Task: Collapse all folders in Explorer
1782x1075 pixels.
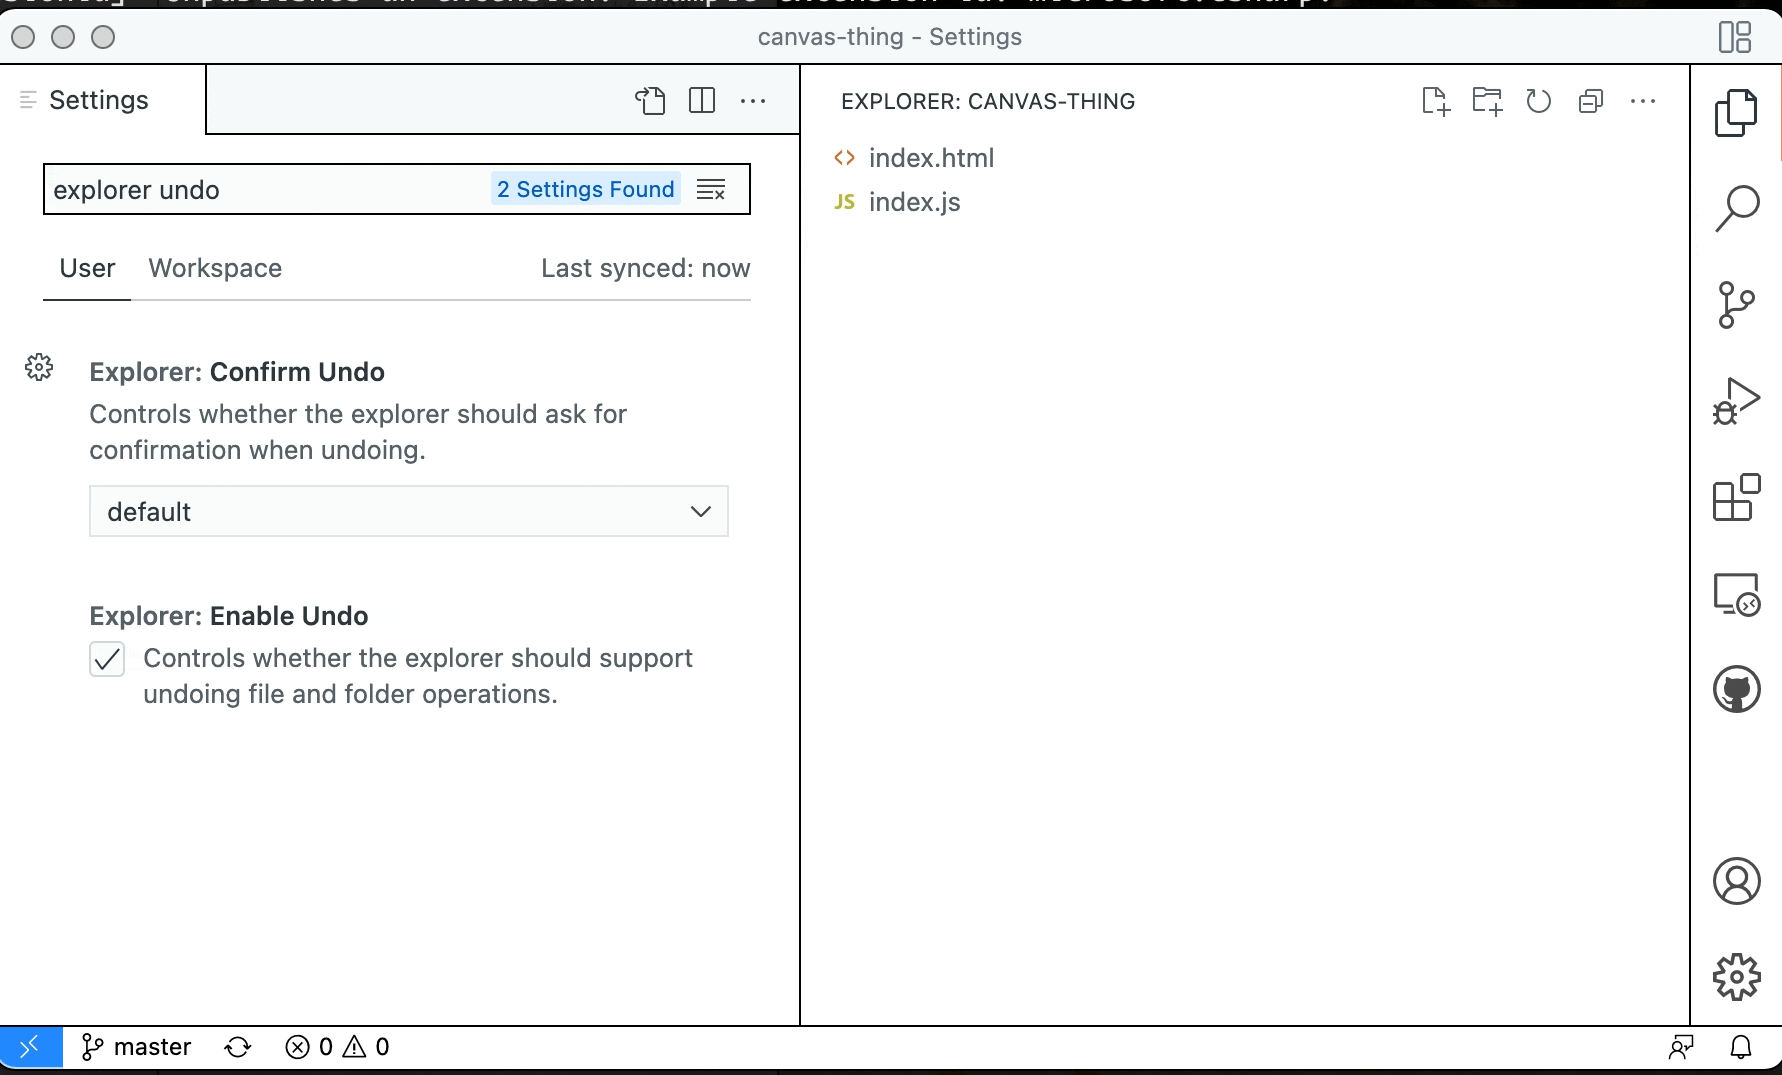Action: click(x=1591, y=101)
